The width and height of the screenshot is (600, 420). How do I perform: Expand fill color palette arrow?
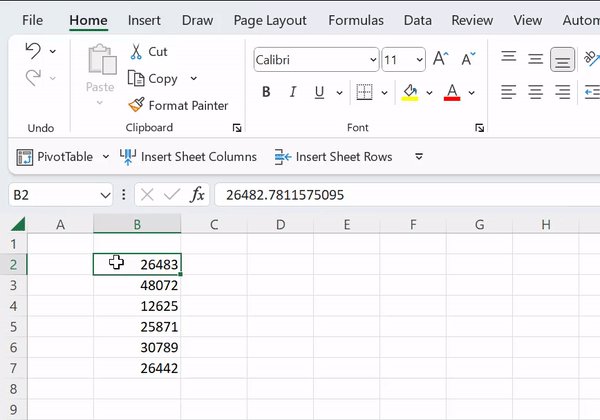[429, 93]
